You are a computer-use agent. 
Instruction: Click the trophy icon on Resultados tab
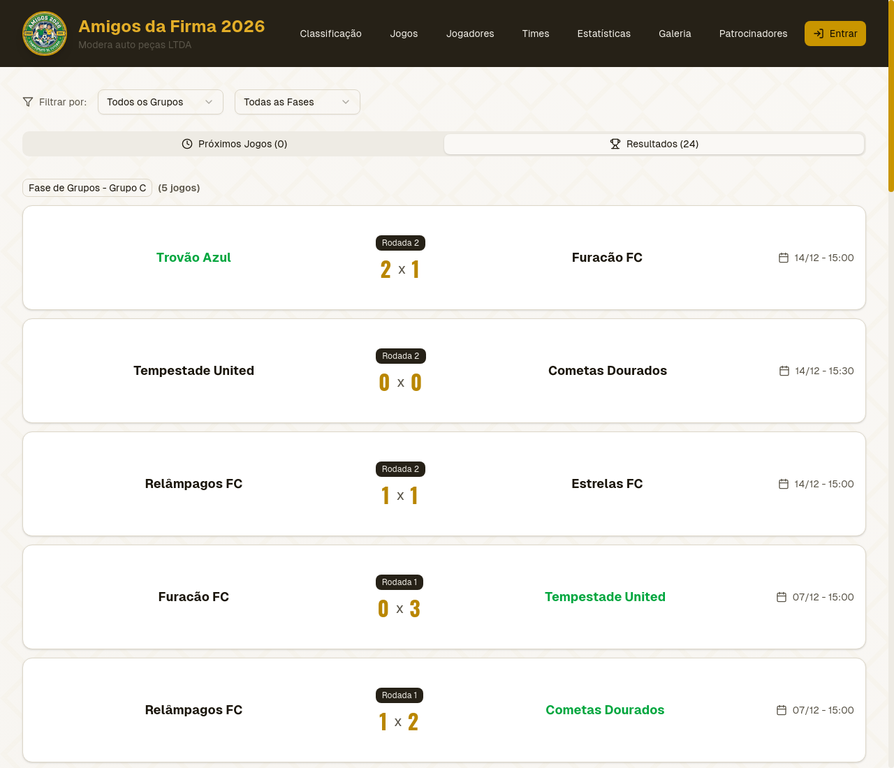click(614, 143)
